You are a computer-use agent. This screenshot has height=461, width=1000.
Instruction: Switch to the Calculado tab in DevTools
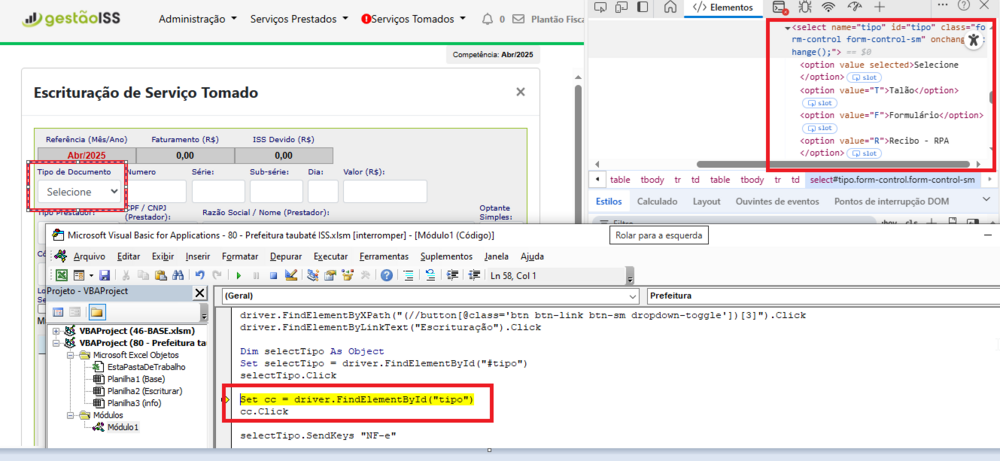tap(656, 201)
